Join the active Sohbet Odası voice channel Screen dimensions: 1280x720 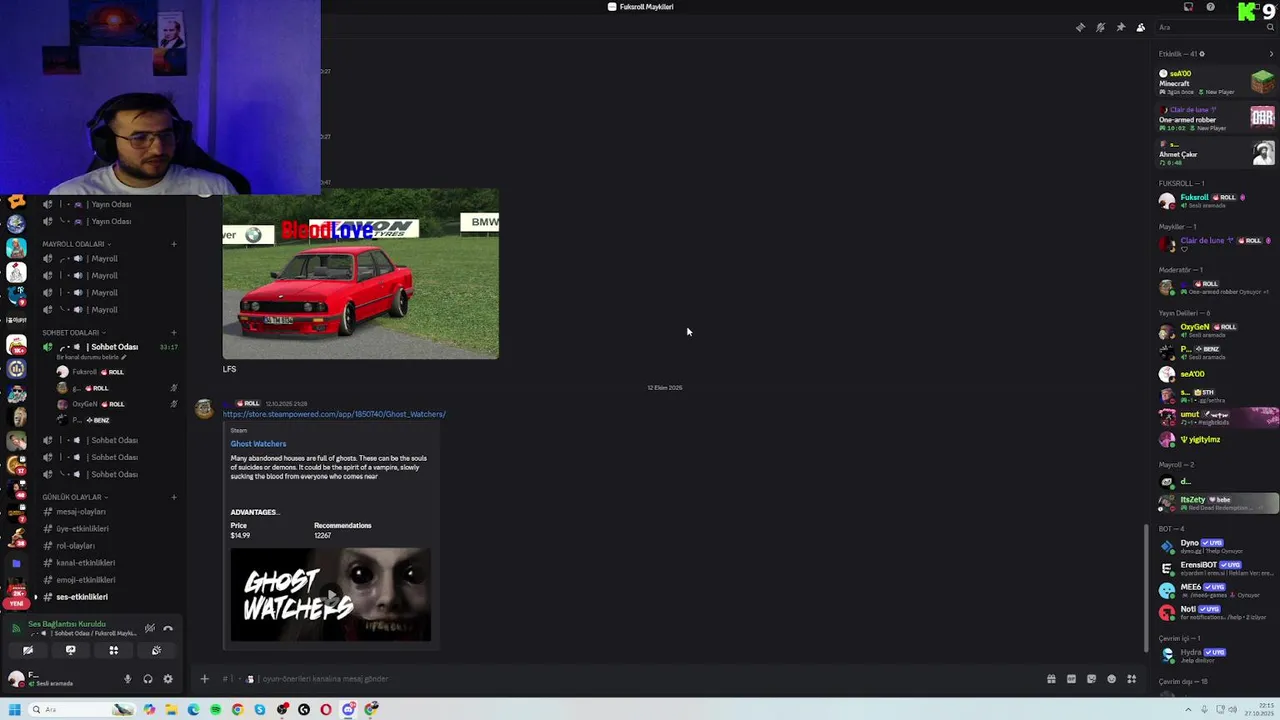(110, 347)
